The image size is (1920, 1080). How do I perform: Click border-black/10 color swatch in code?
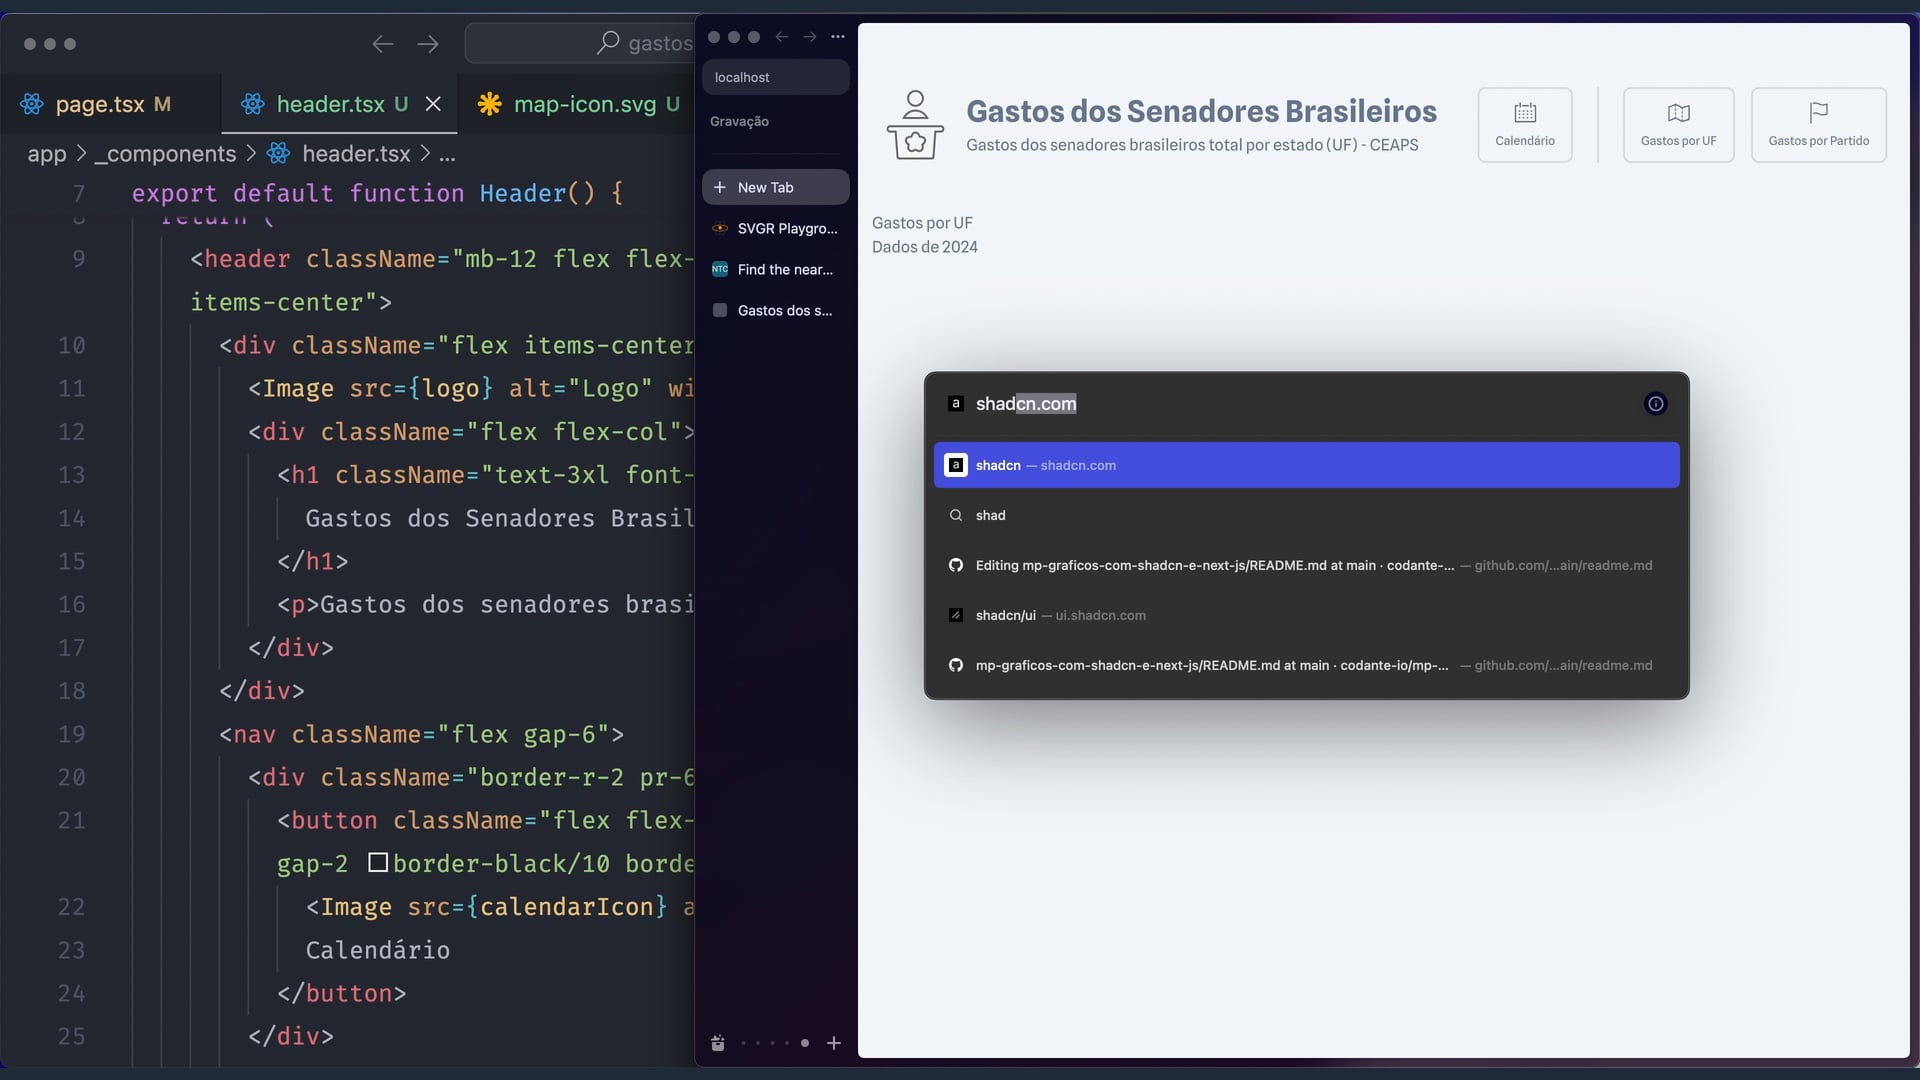(x=378, y=862)
